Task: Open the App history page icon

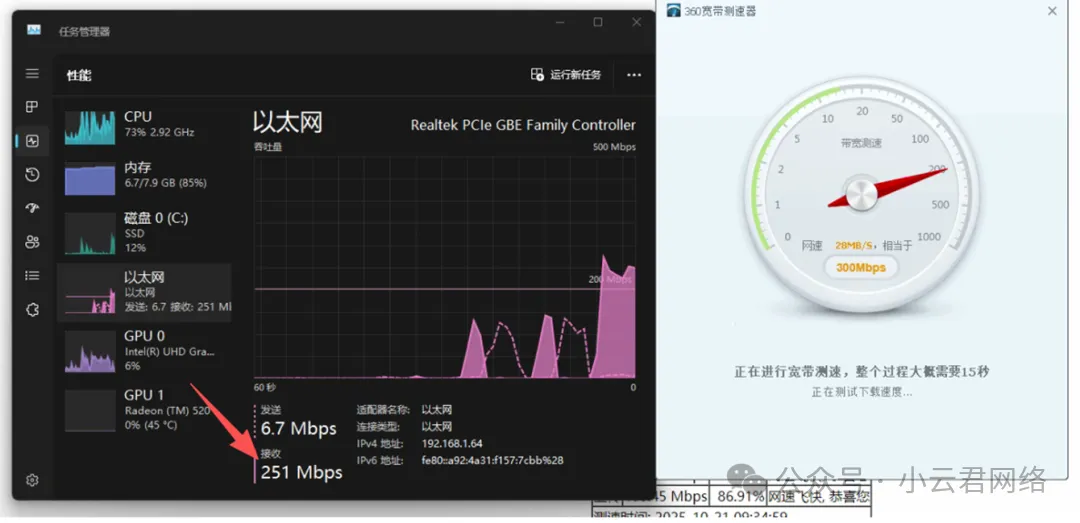Action: click(32, 175)
